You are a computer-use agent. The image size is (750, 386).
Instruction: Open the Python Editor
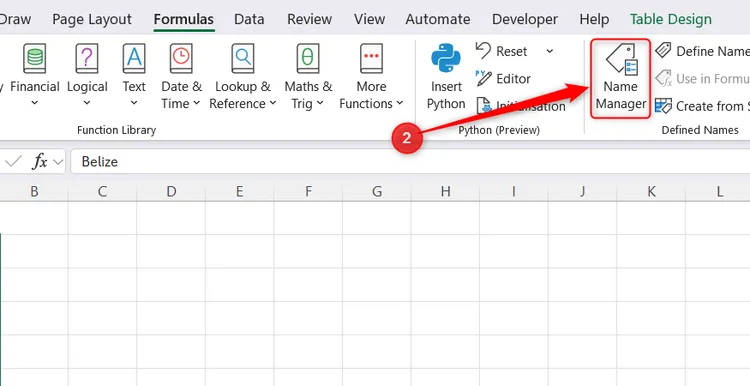503,78
